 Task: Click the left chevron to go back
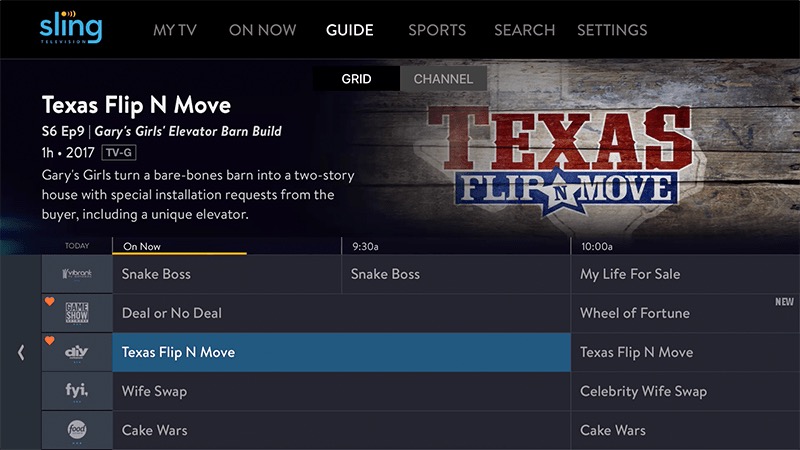[x=21, y=352]
